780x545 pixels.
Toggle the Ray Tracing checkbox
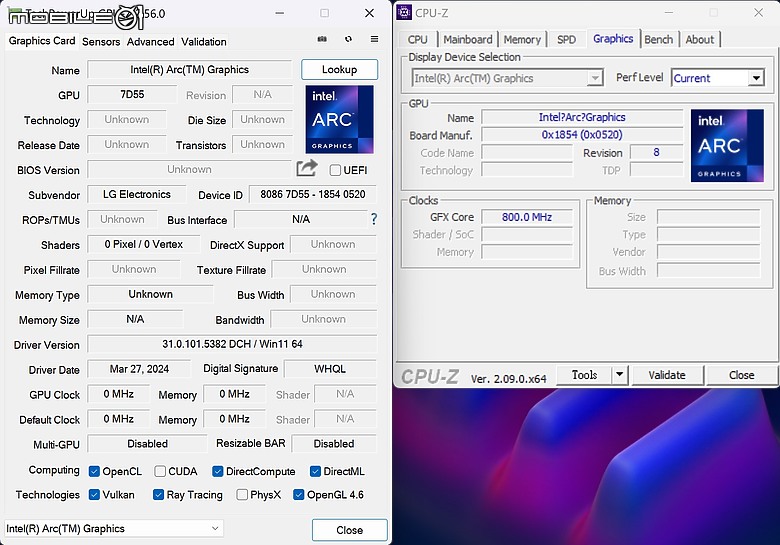[158, 495]
